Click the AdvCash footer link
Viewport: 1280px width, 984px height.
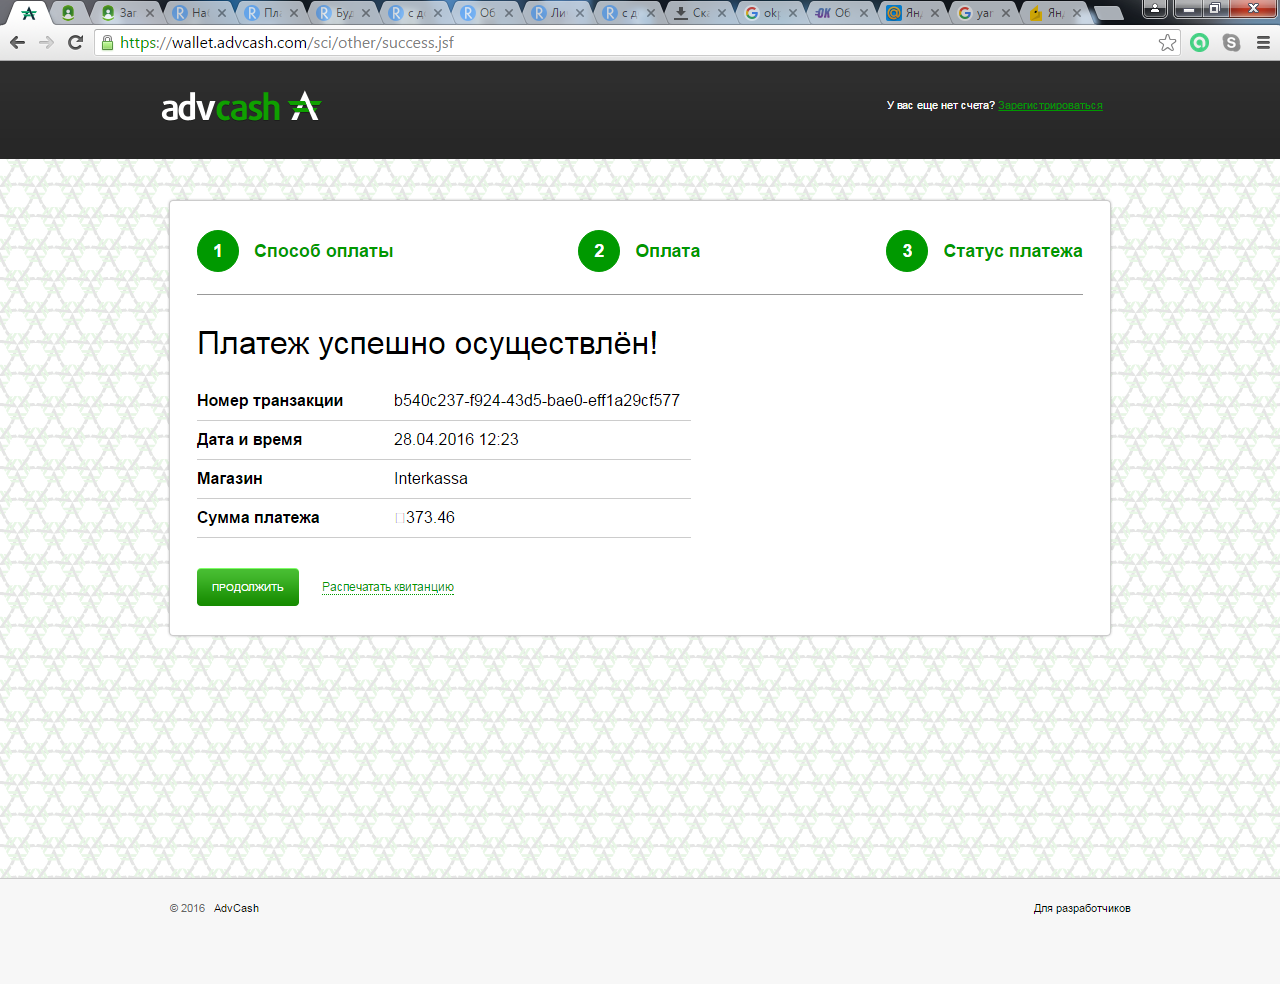[x=236, y=908]
